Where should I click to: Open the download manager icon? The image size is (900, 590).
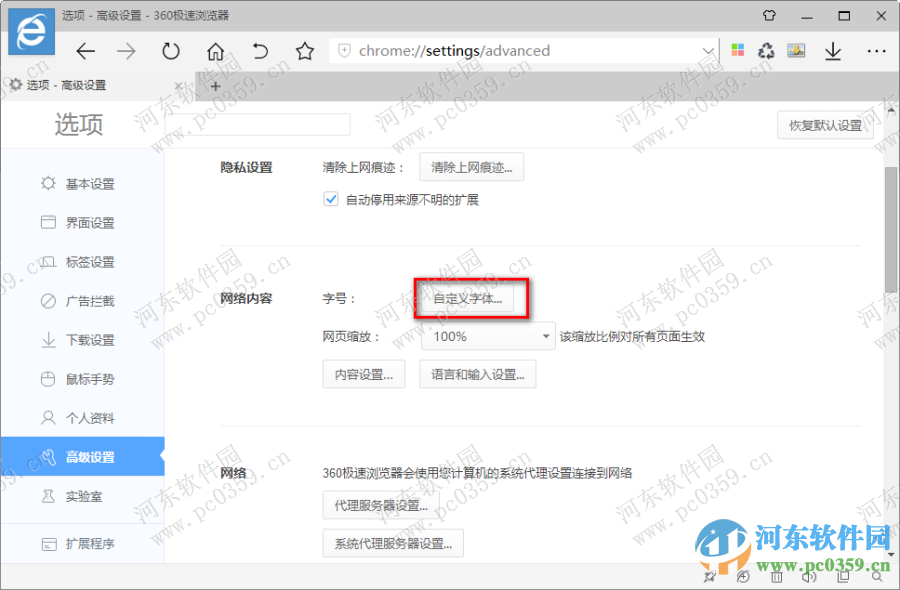click(833, 51)
